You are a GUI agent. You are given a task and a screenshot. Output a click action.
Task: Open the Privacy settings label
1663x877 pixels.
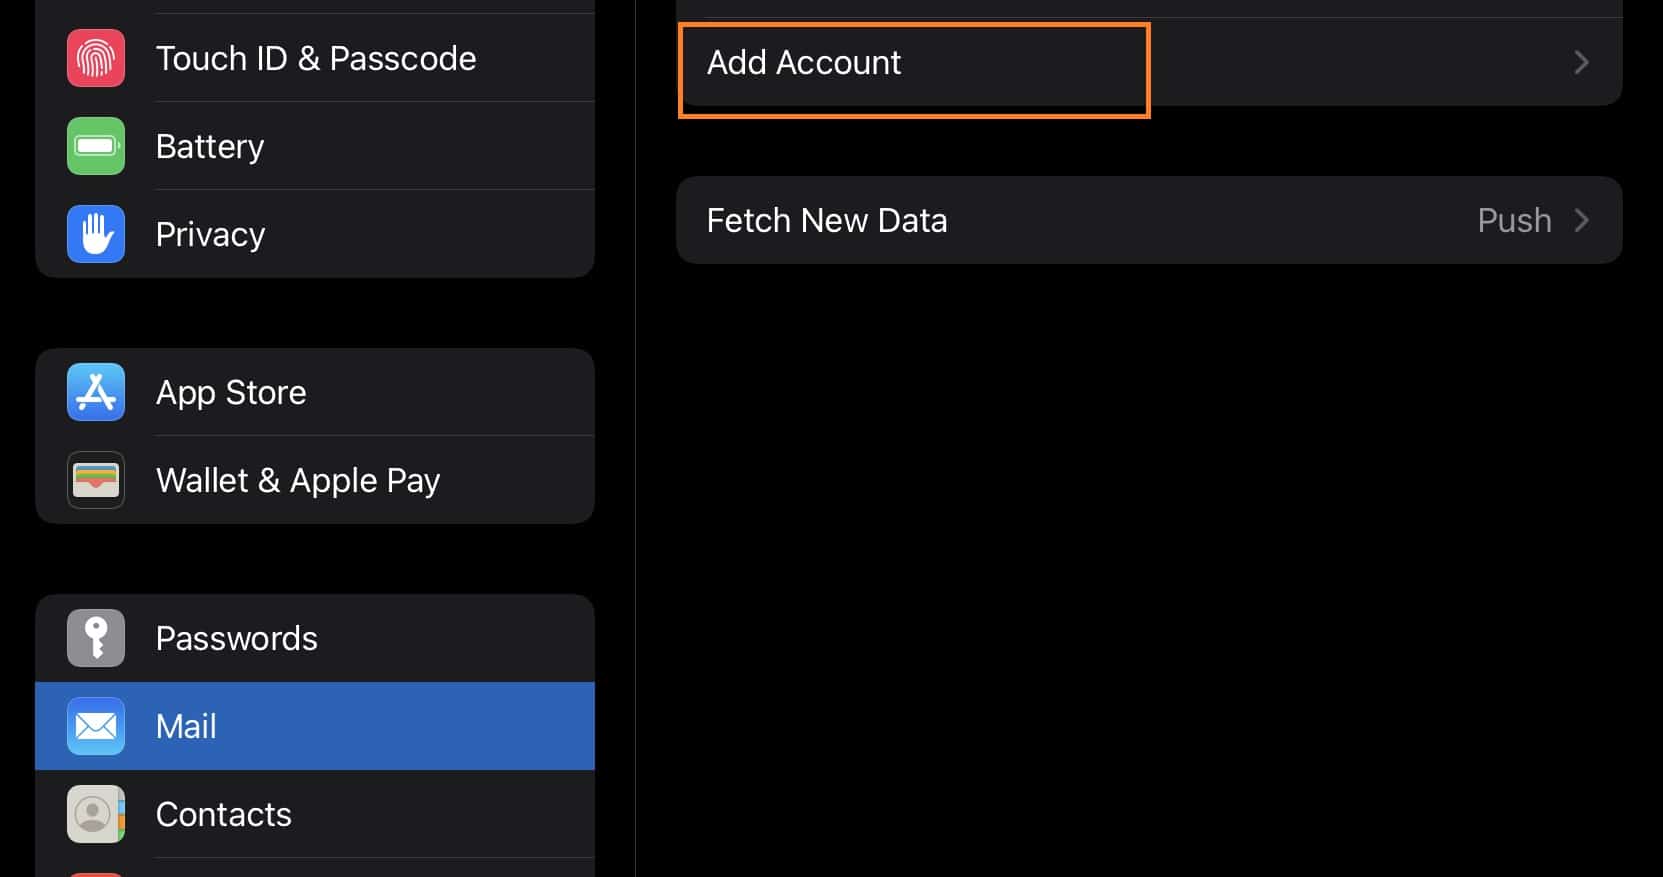pyautogui.click(x=210, y=234)
